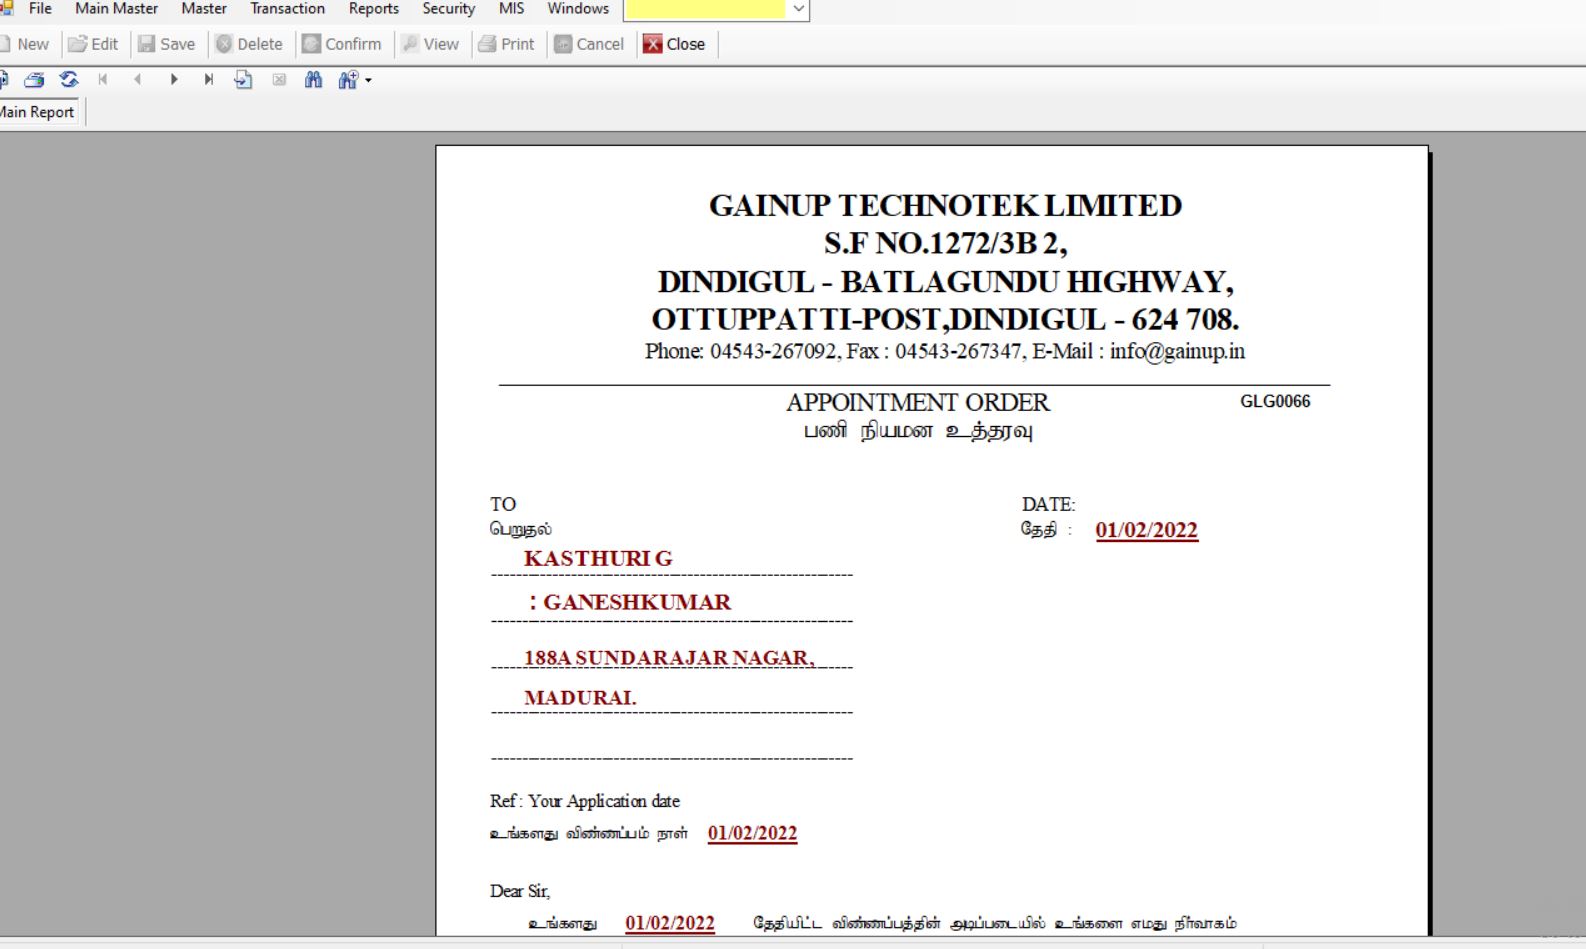Go to the first report page

tap(103, 80)
